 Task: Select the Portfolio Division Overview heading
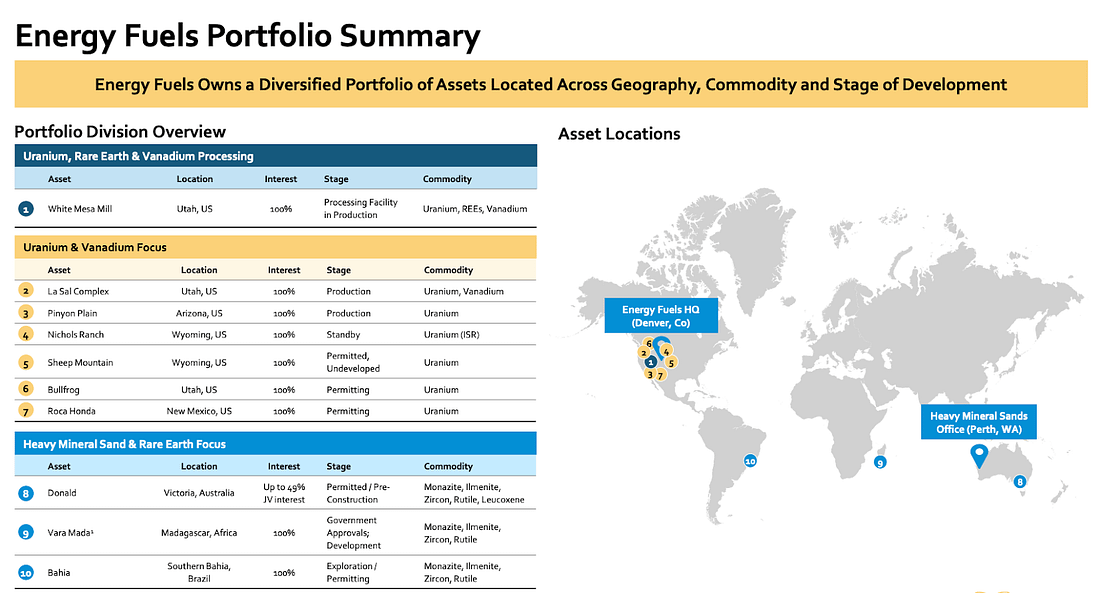120,132
